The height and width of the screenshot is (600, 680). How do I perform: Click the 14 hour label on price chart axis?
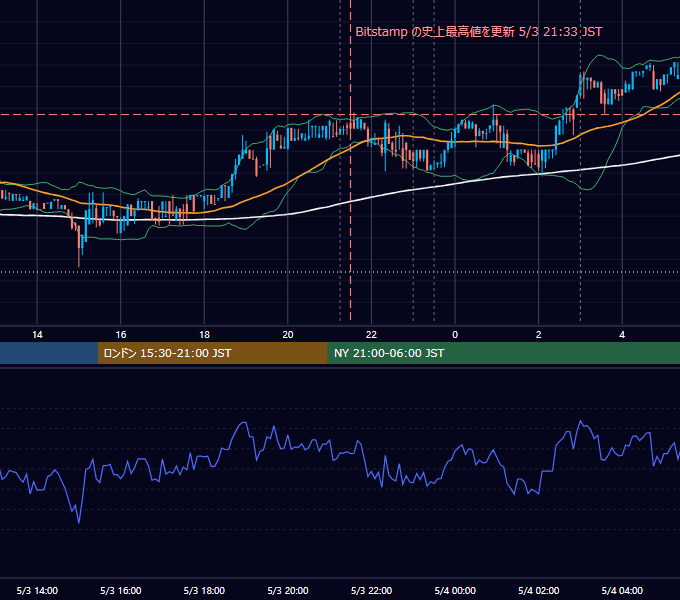point(37,335)
